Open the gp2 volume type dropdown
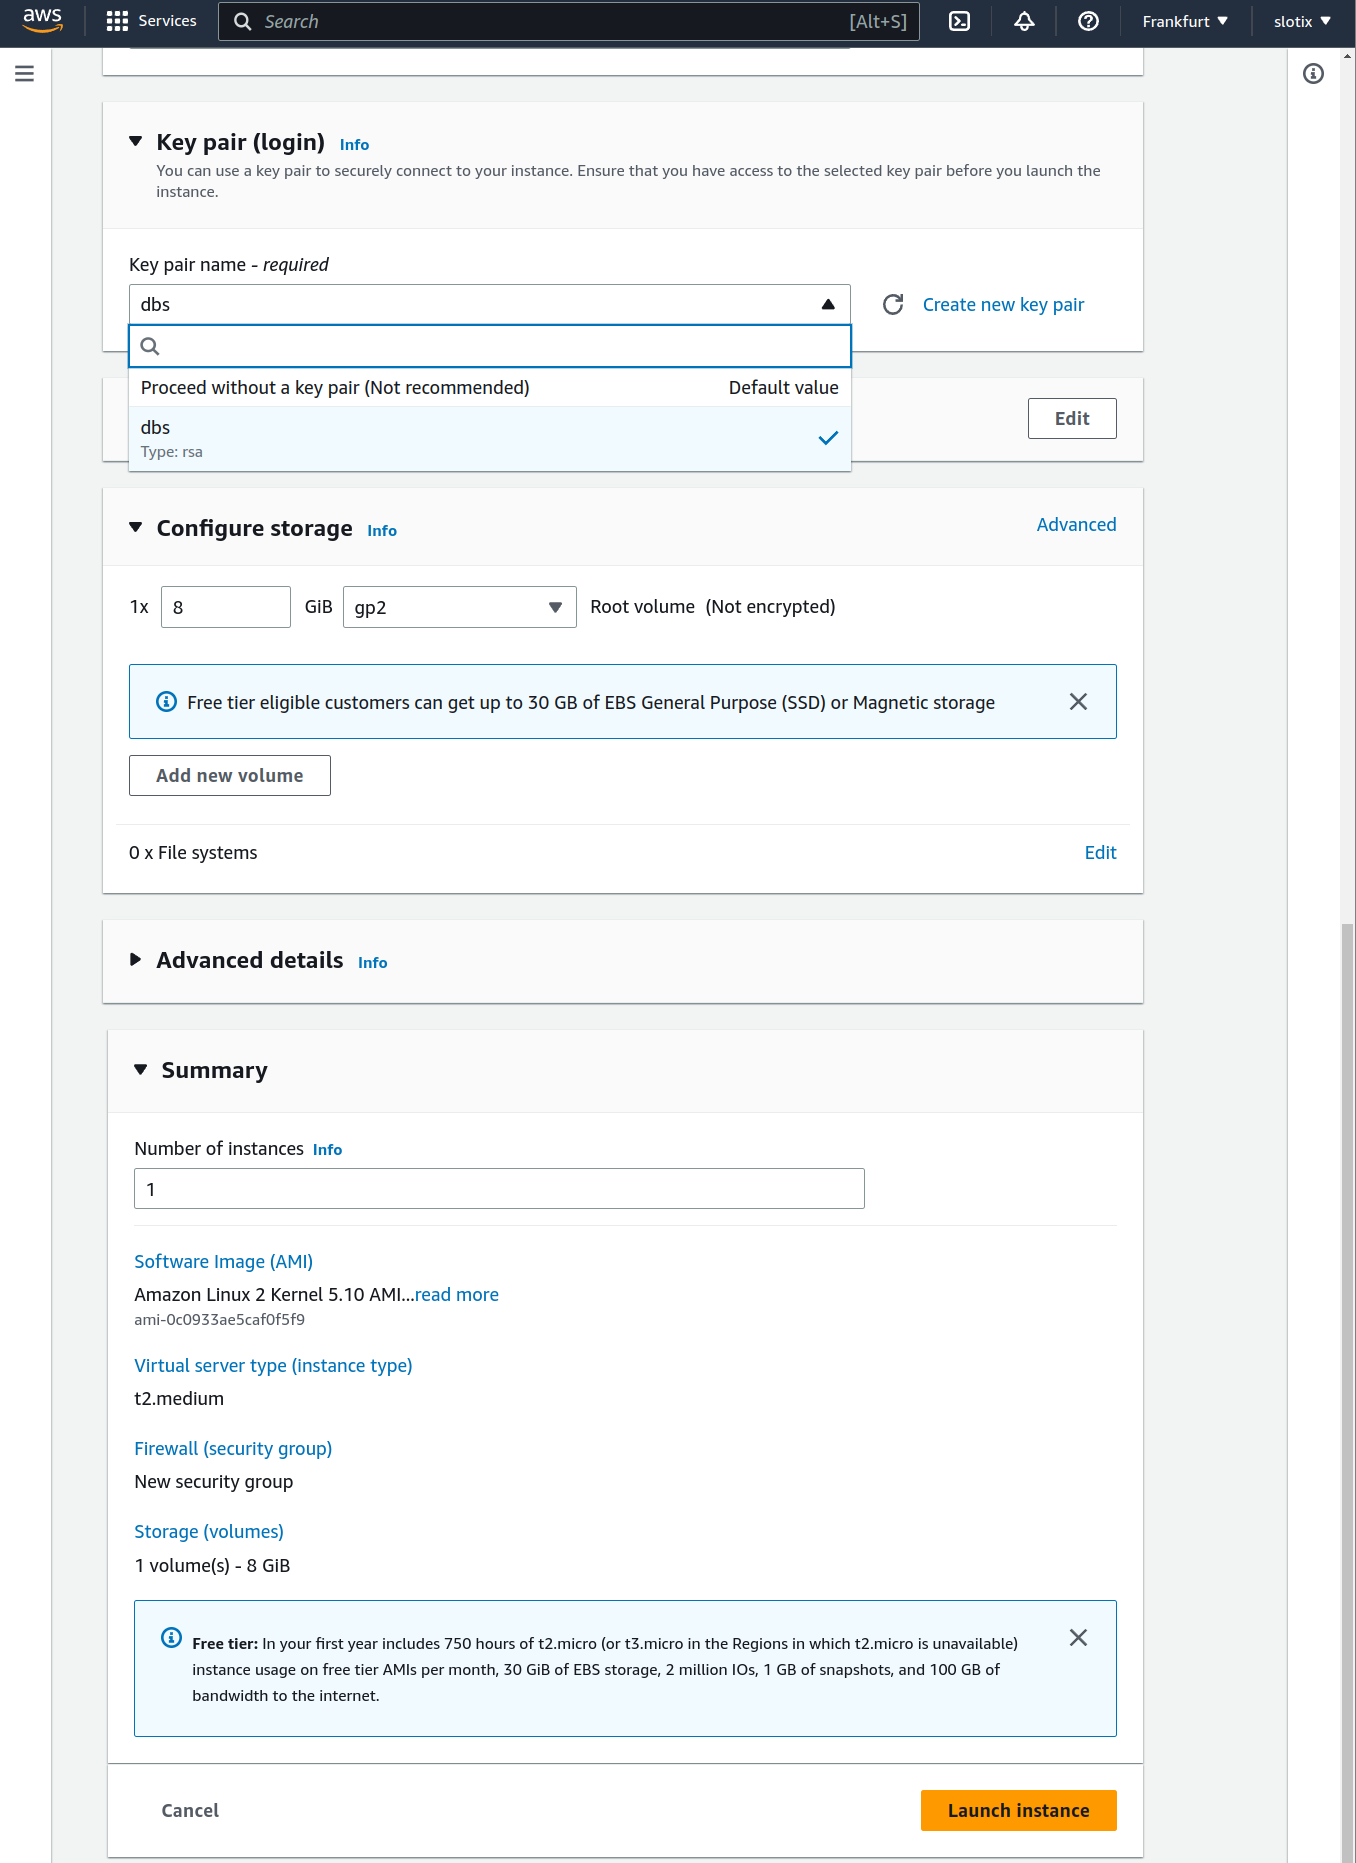 (460, 607)
